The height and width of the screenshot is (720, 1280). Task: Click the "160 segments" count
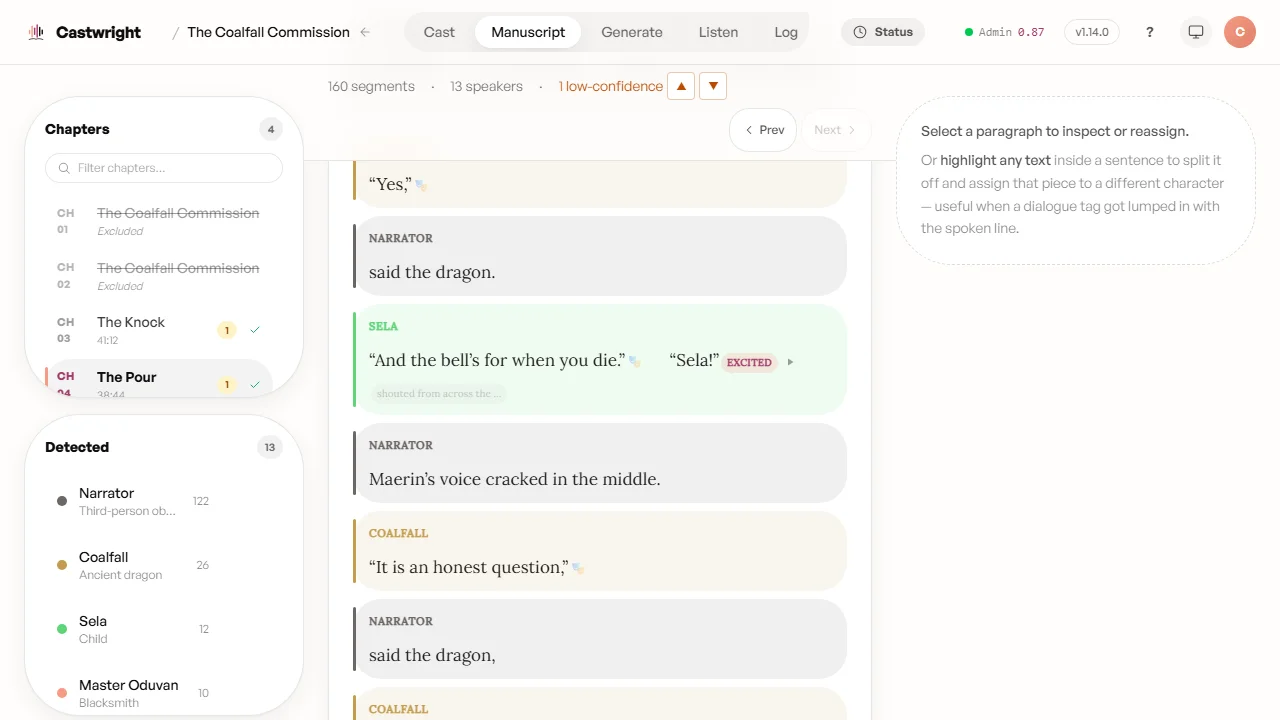371,86
